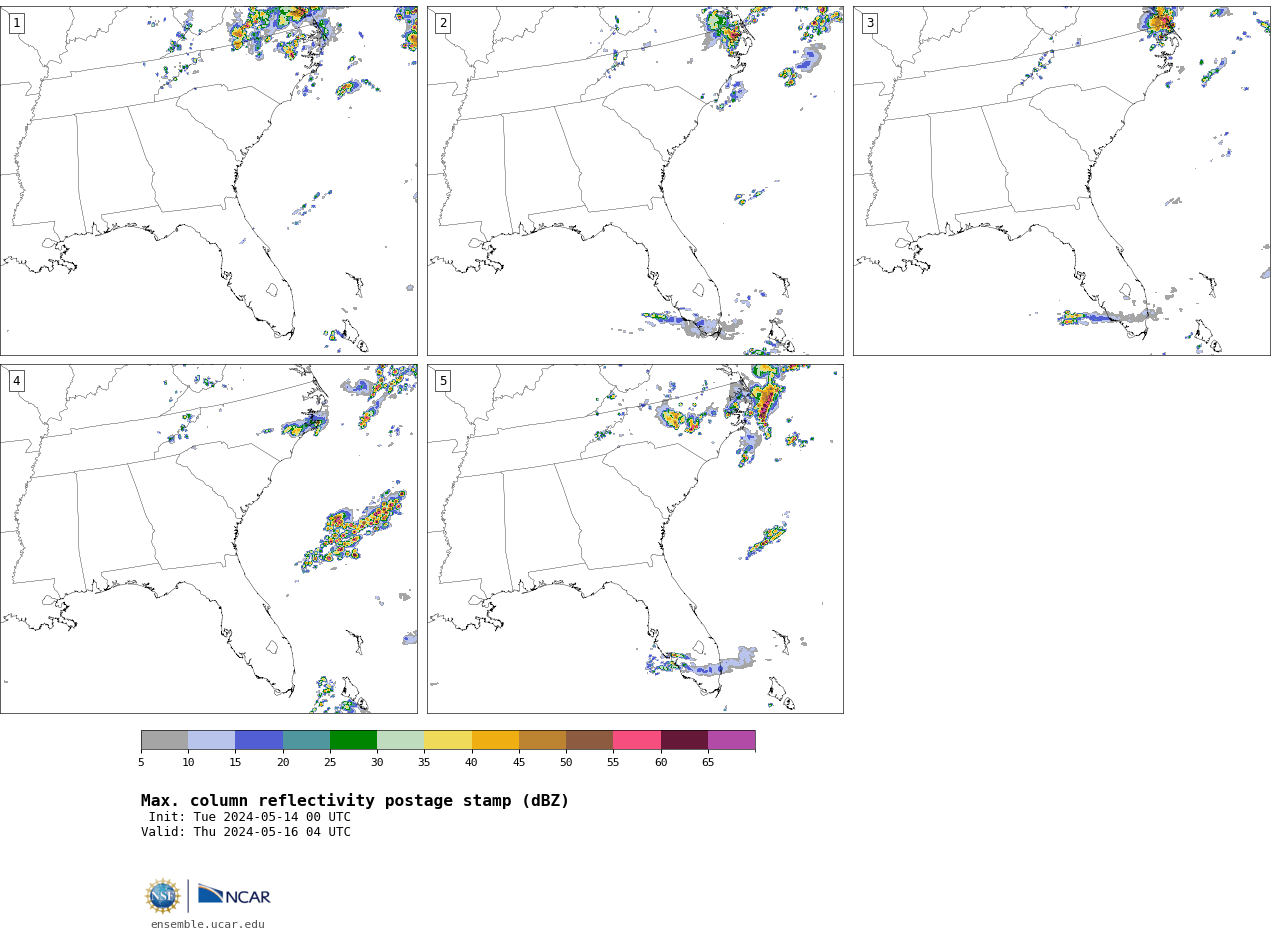1280x936 pixels.
Task: Click the member number 5 label
Action: (x=443, y=381)
